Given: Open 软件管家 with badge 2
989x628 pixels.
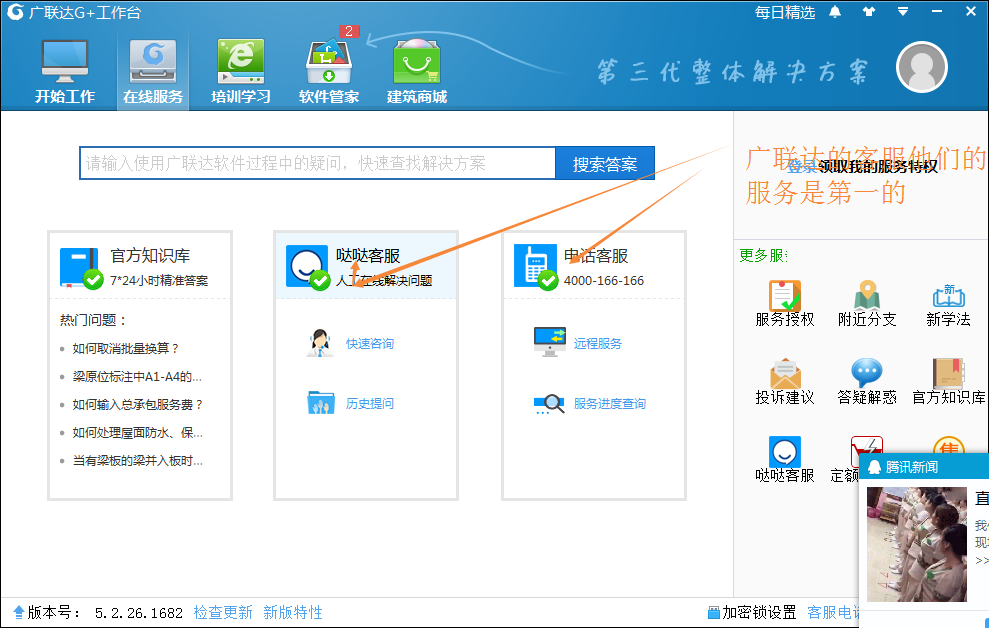Looking at the screenshot, I should 329,71.
